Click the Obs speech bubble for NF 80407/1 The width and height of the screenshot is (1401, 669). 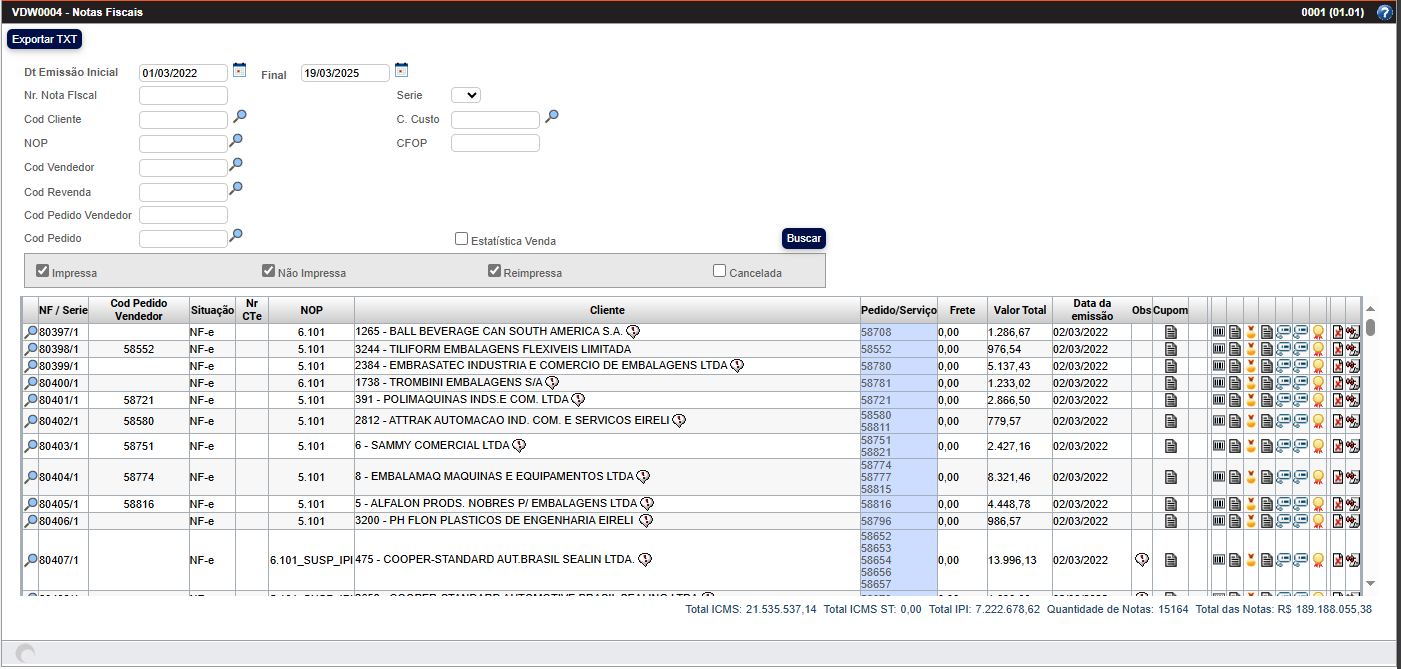[1141, 560]
